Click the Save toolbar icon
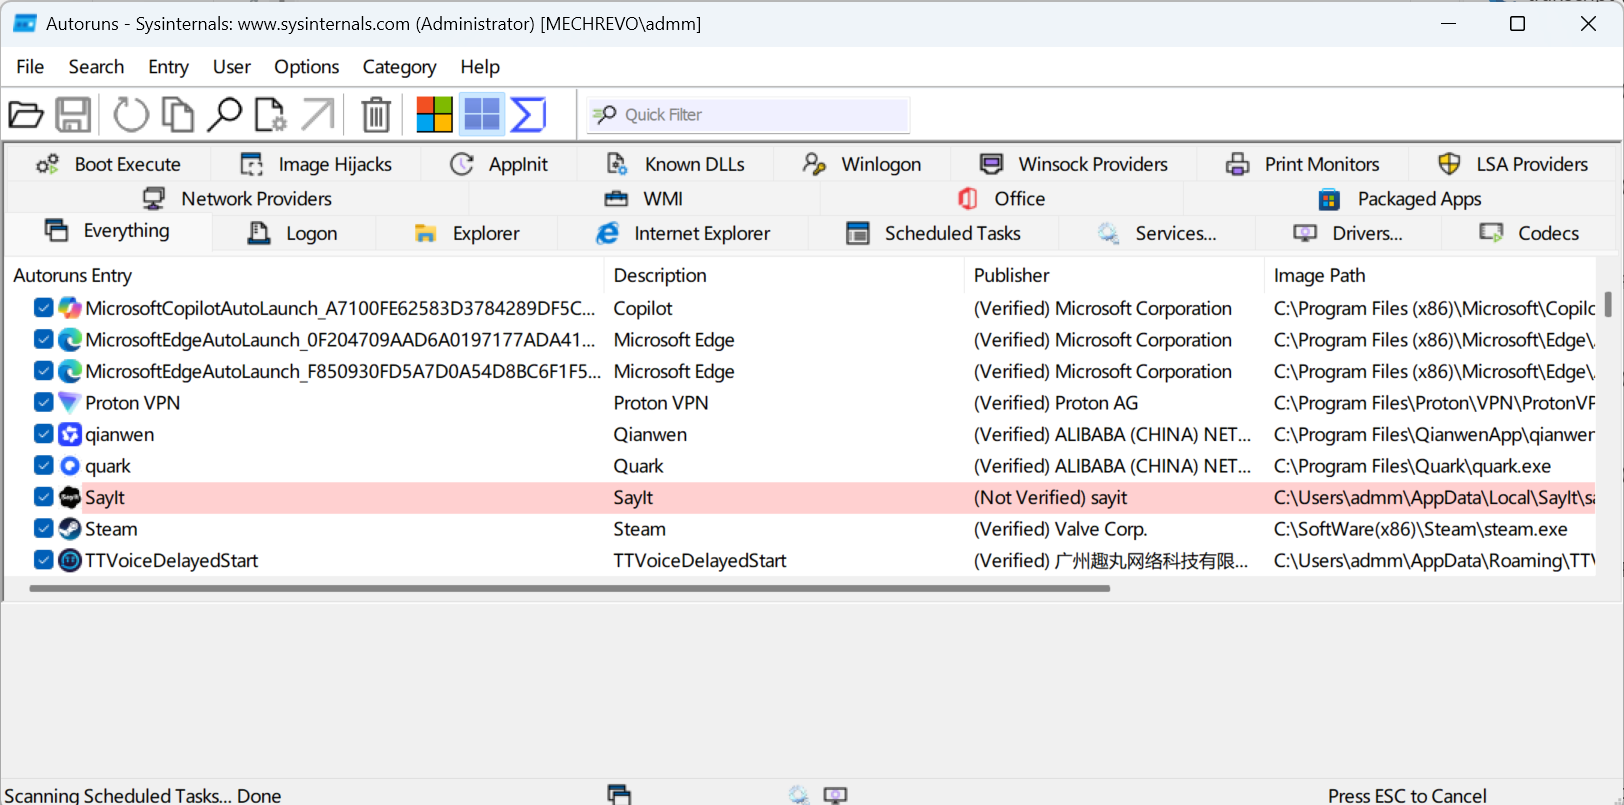This screenshot has height=805, width=1624. [73, 115]
